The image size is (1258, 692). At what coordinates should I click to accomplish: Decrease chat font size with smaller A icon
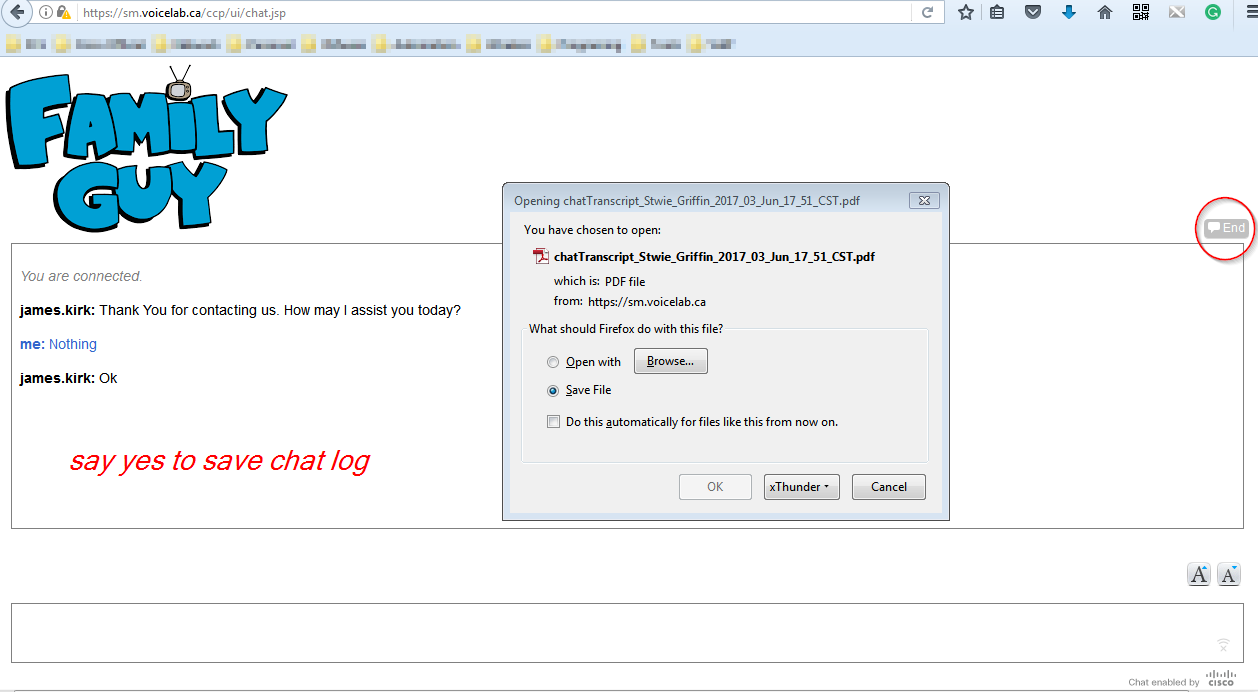1229,574
